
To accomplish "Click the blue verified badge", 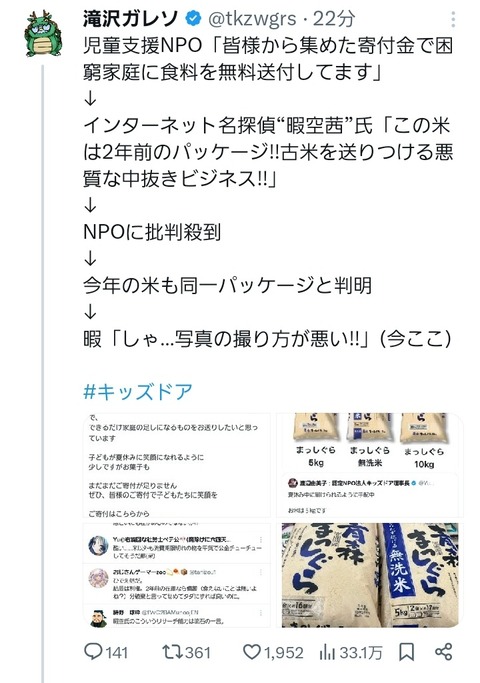I will (x=193, y=18).
